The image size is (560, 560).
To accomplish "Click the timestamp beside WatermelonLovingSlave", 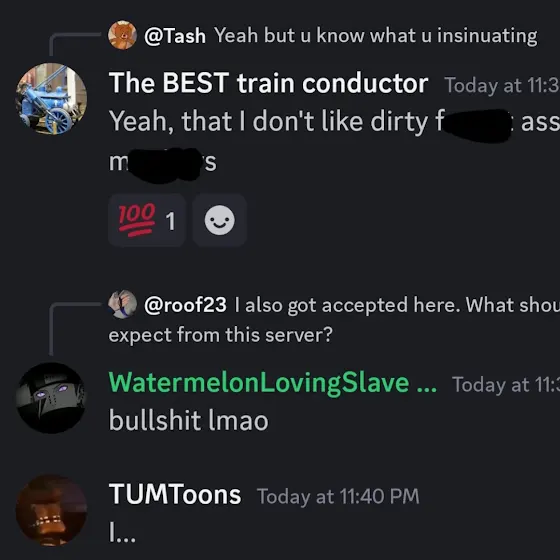I will pos(506,385).
